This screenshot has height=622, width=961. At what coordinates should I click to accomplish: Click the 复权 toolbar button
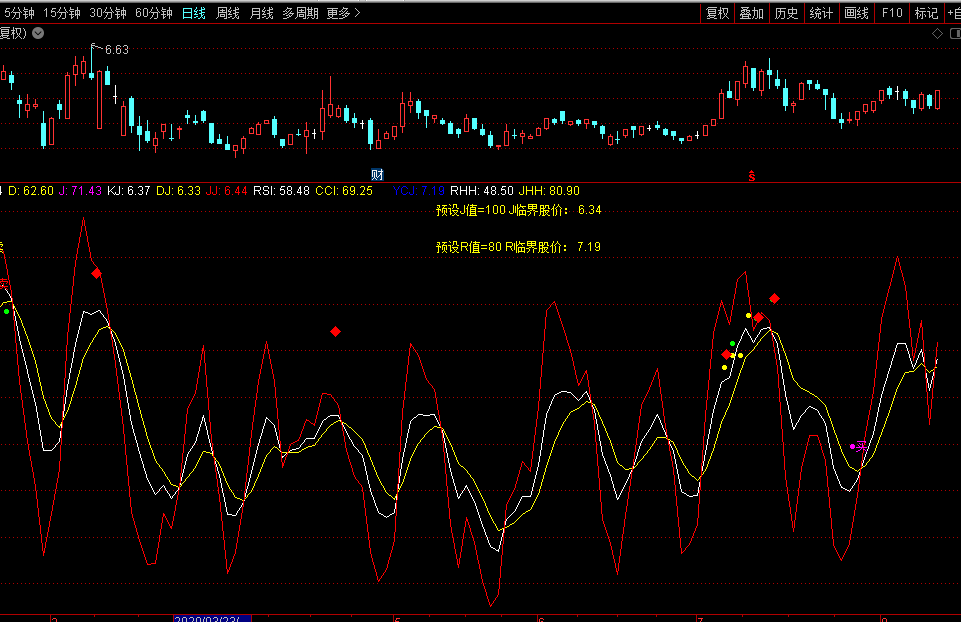(x=717, y=13)
